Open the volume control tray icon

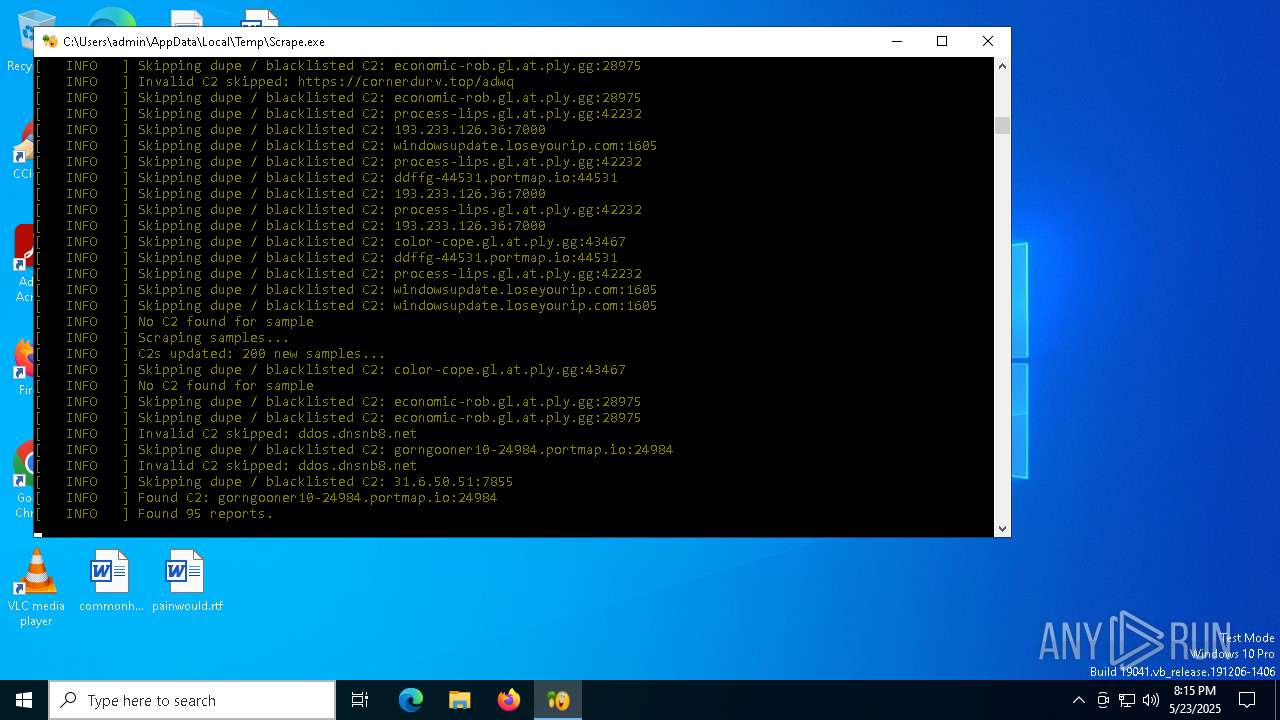pyautogui.click(x=1151, y=700)
